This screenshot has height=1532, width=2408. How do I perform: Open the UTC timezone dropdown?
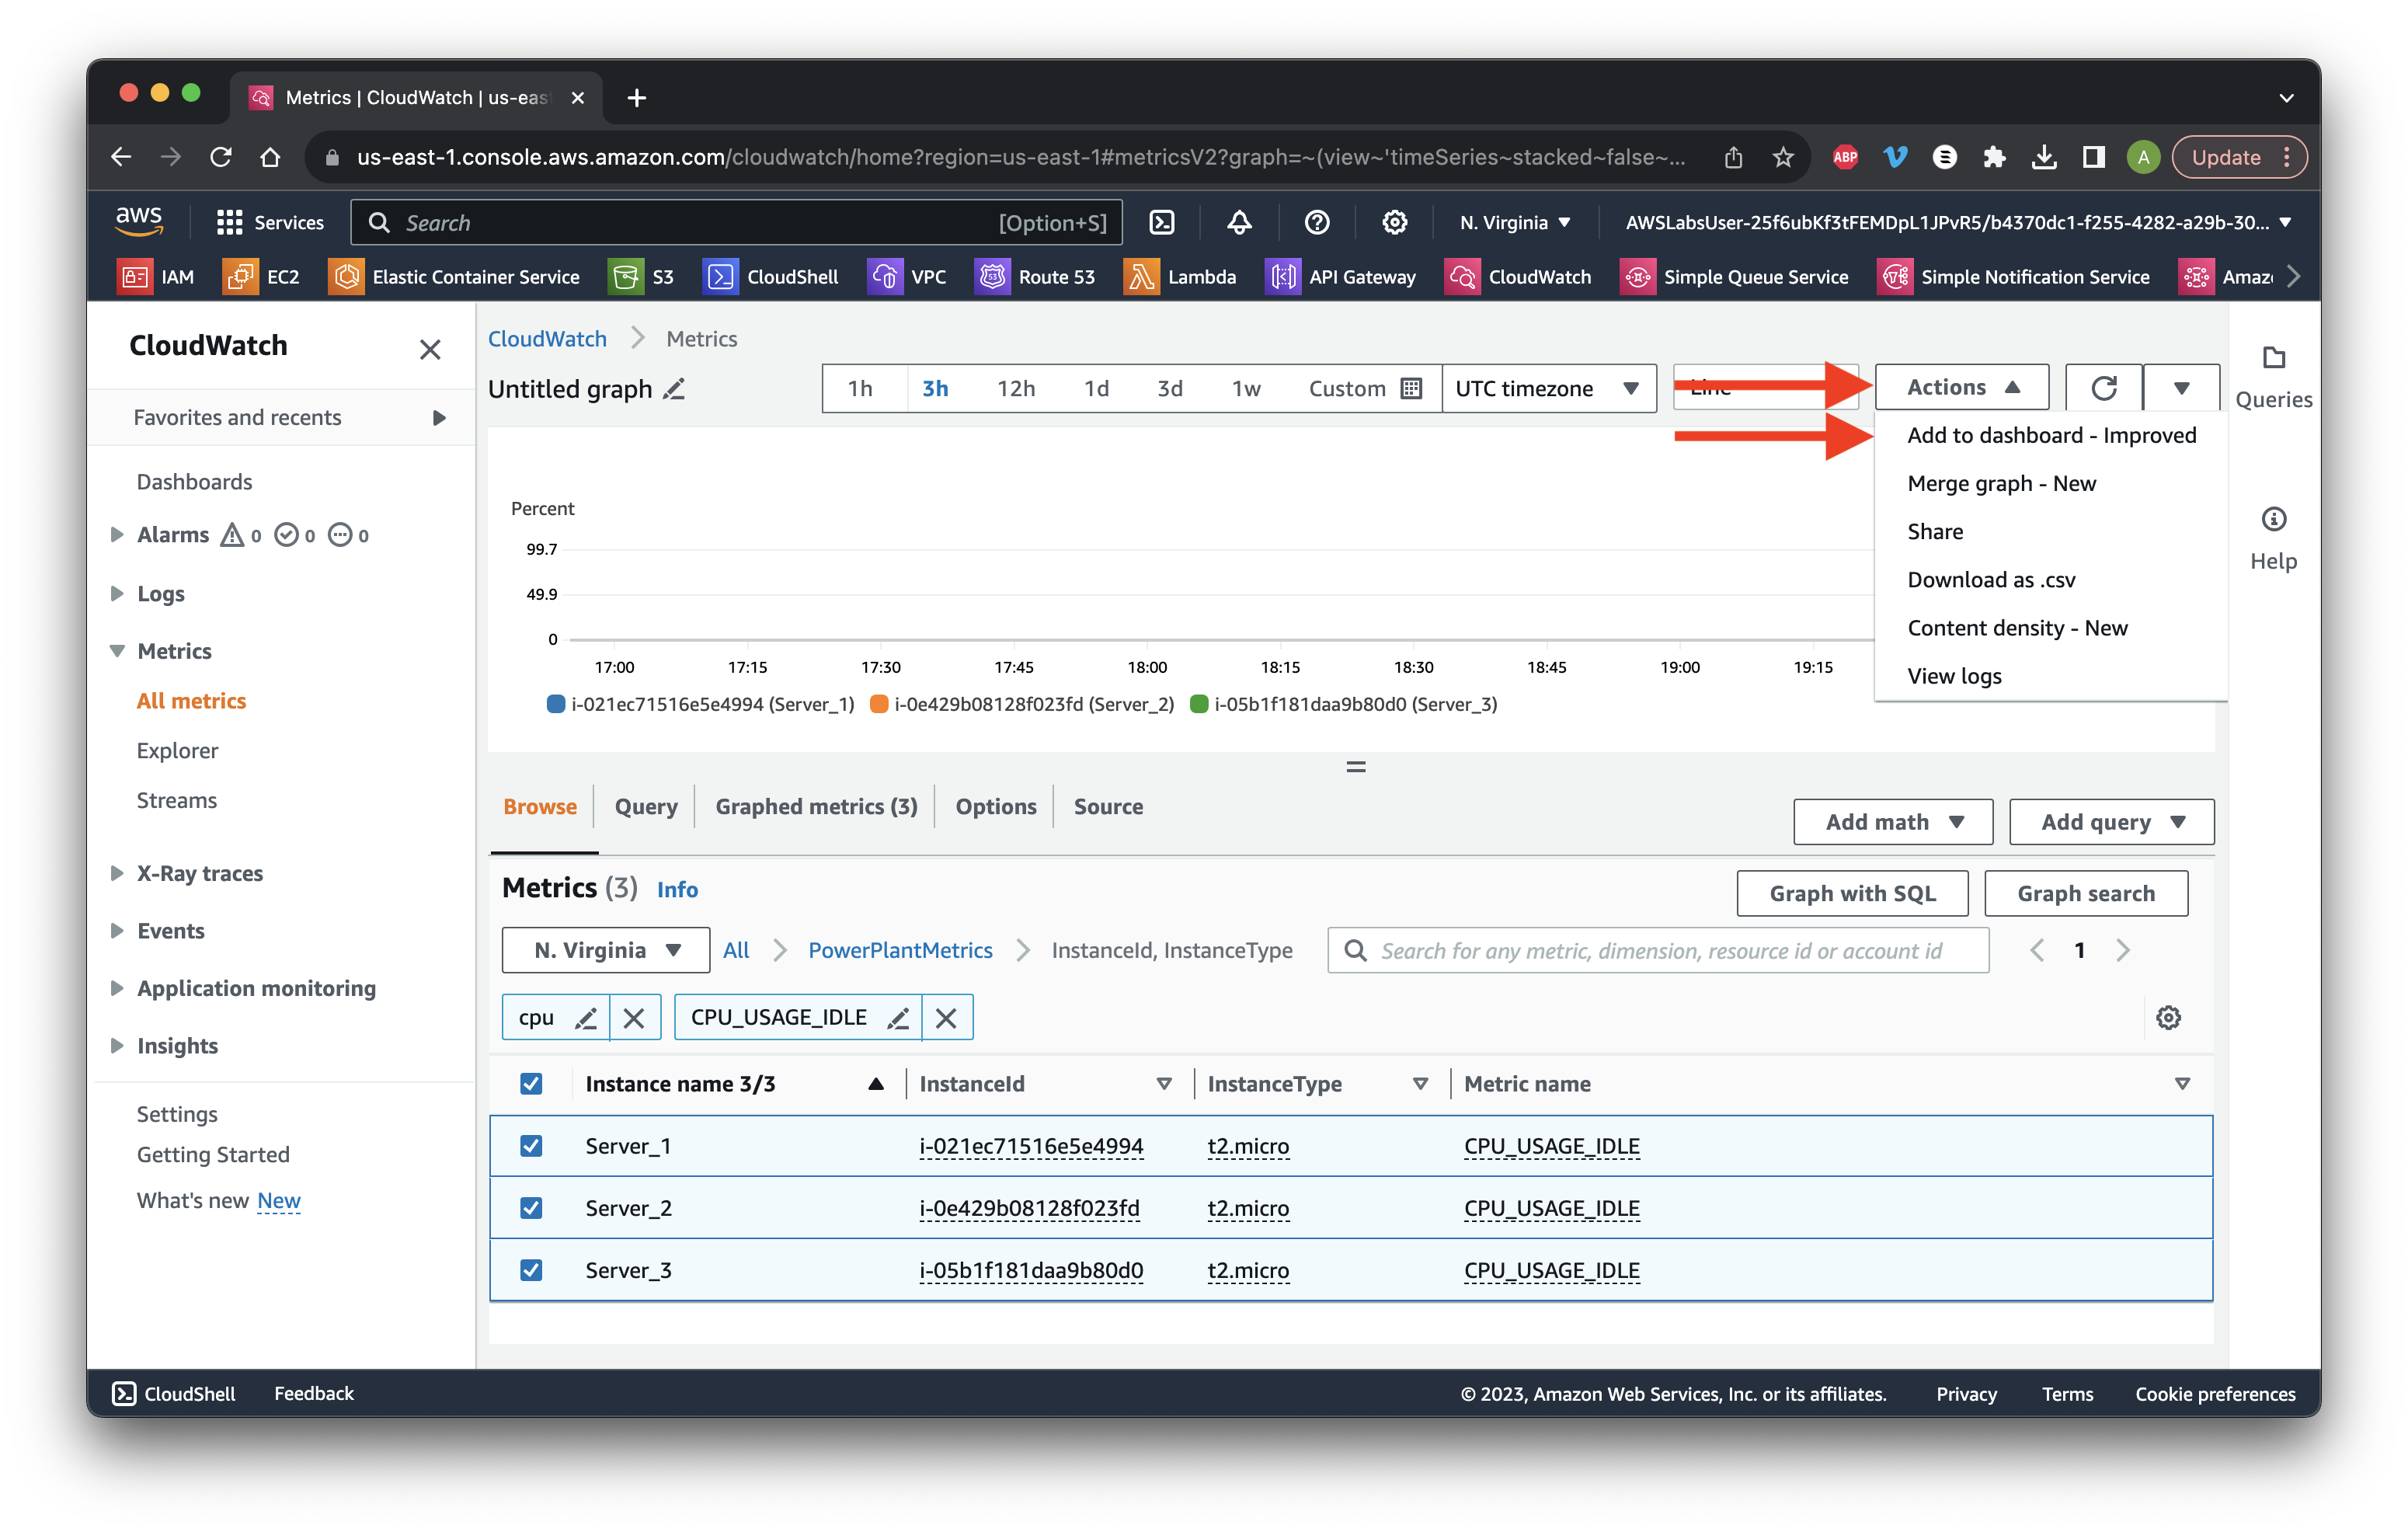[x=1549, y=389]
